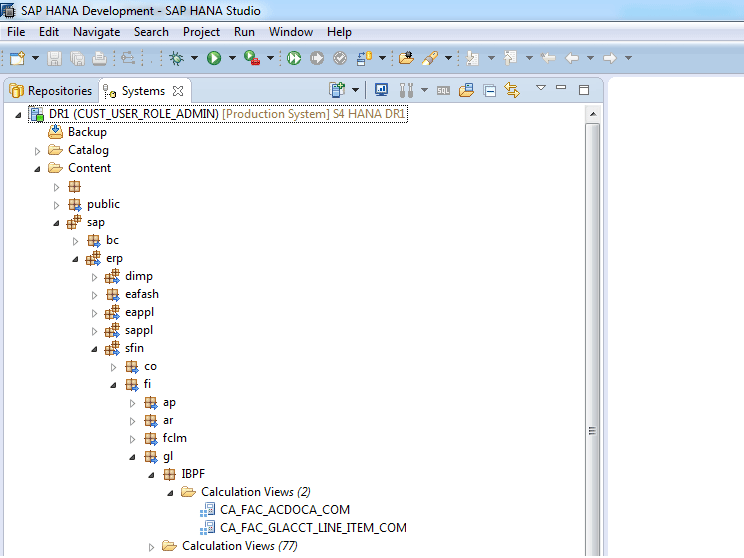Open the Debug dropdown arrow
Screen dimensions: 744x558
pyautogui.click(x=195, y=58)
